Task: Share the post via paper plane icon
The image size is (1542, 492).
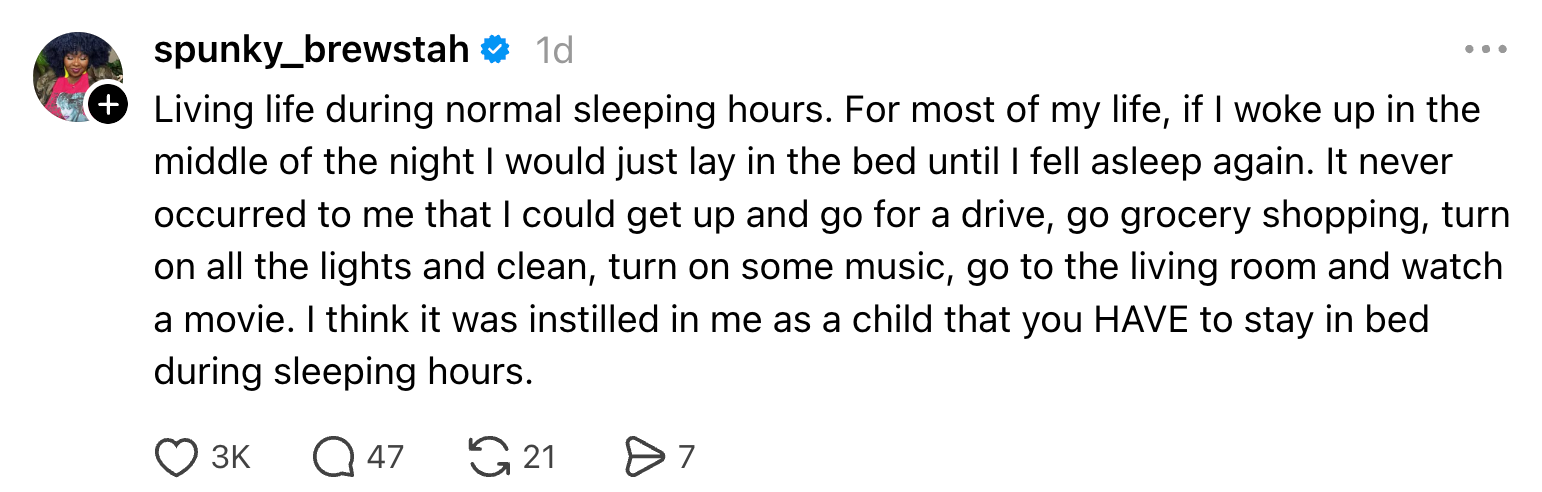Action: click(644, 457)
